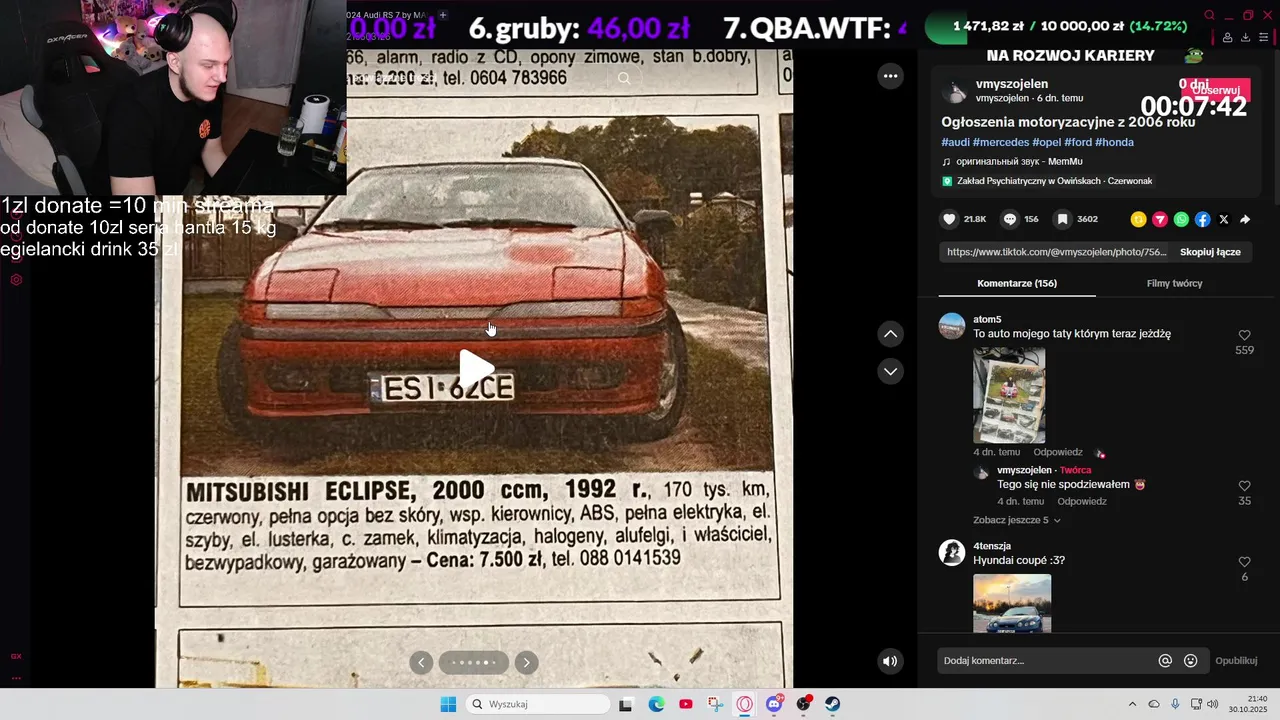Mention a user with @ icon
The height and width of the screenshot is (720, 1280).
tap(1165, 660)
